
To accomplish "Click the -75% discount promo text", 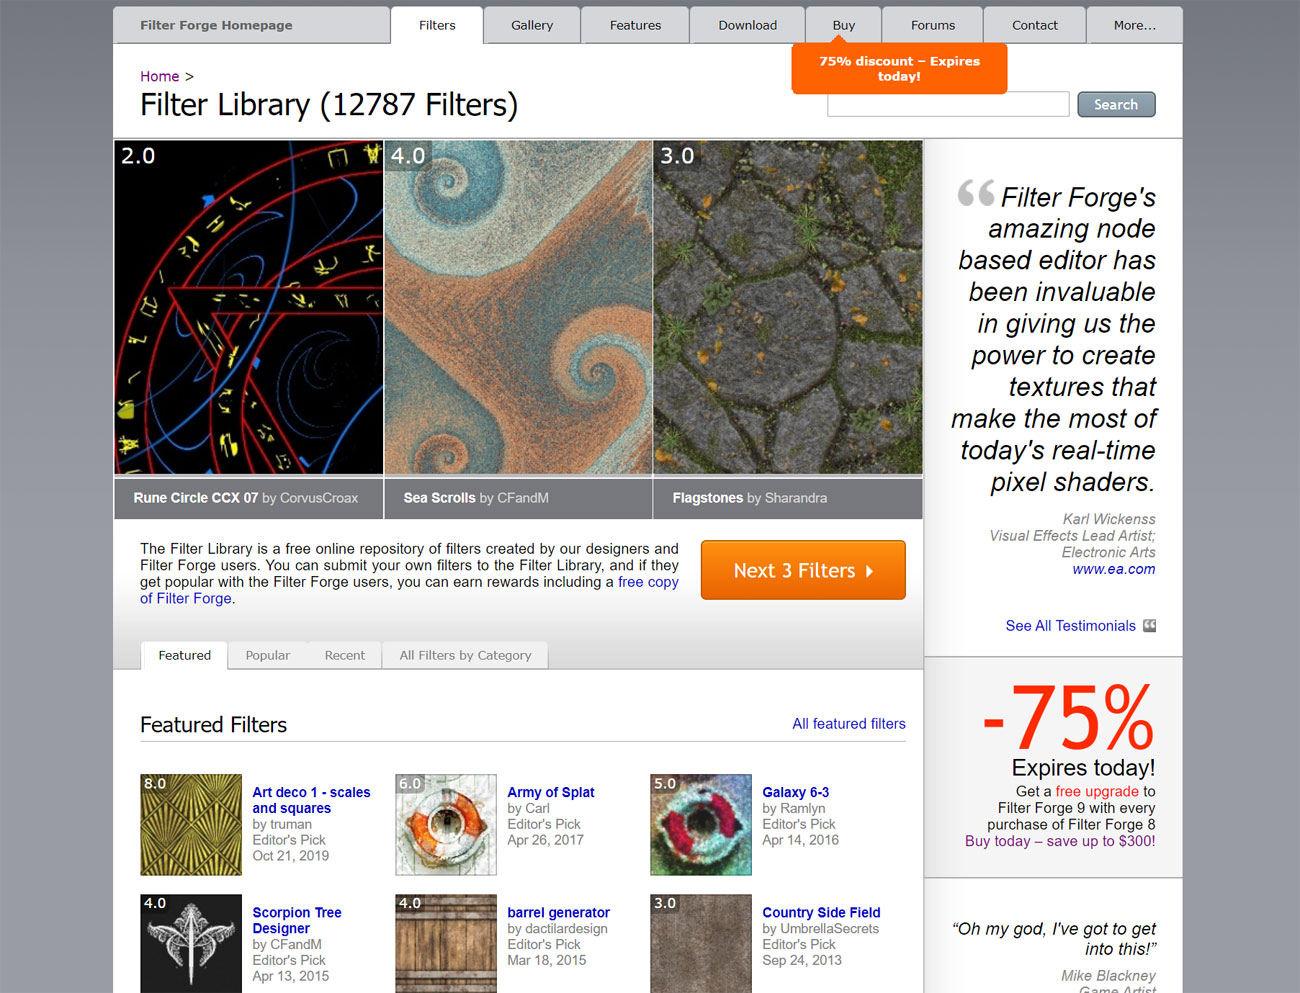I will pos(1069,717).
